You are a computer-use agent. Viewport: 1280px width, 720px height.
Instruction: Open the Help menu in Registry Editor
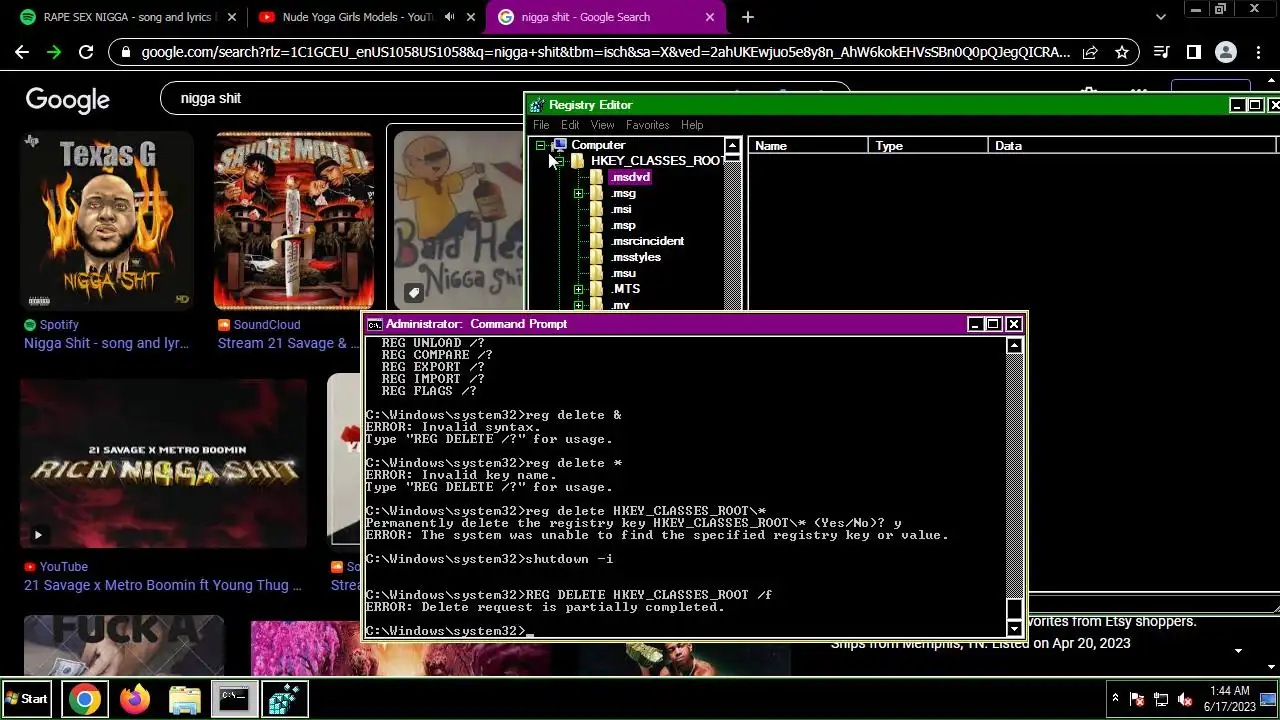click(x=692, y=125)
